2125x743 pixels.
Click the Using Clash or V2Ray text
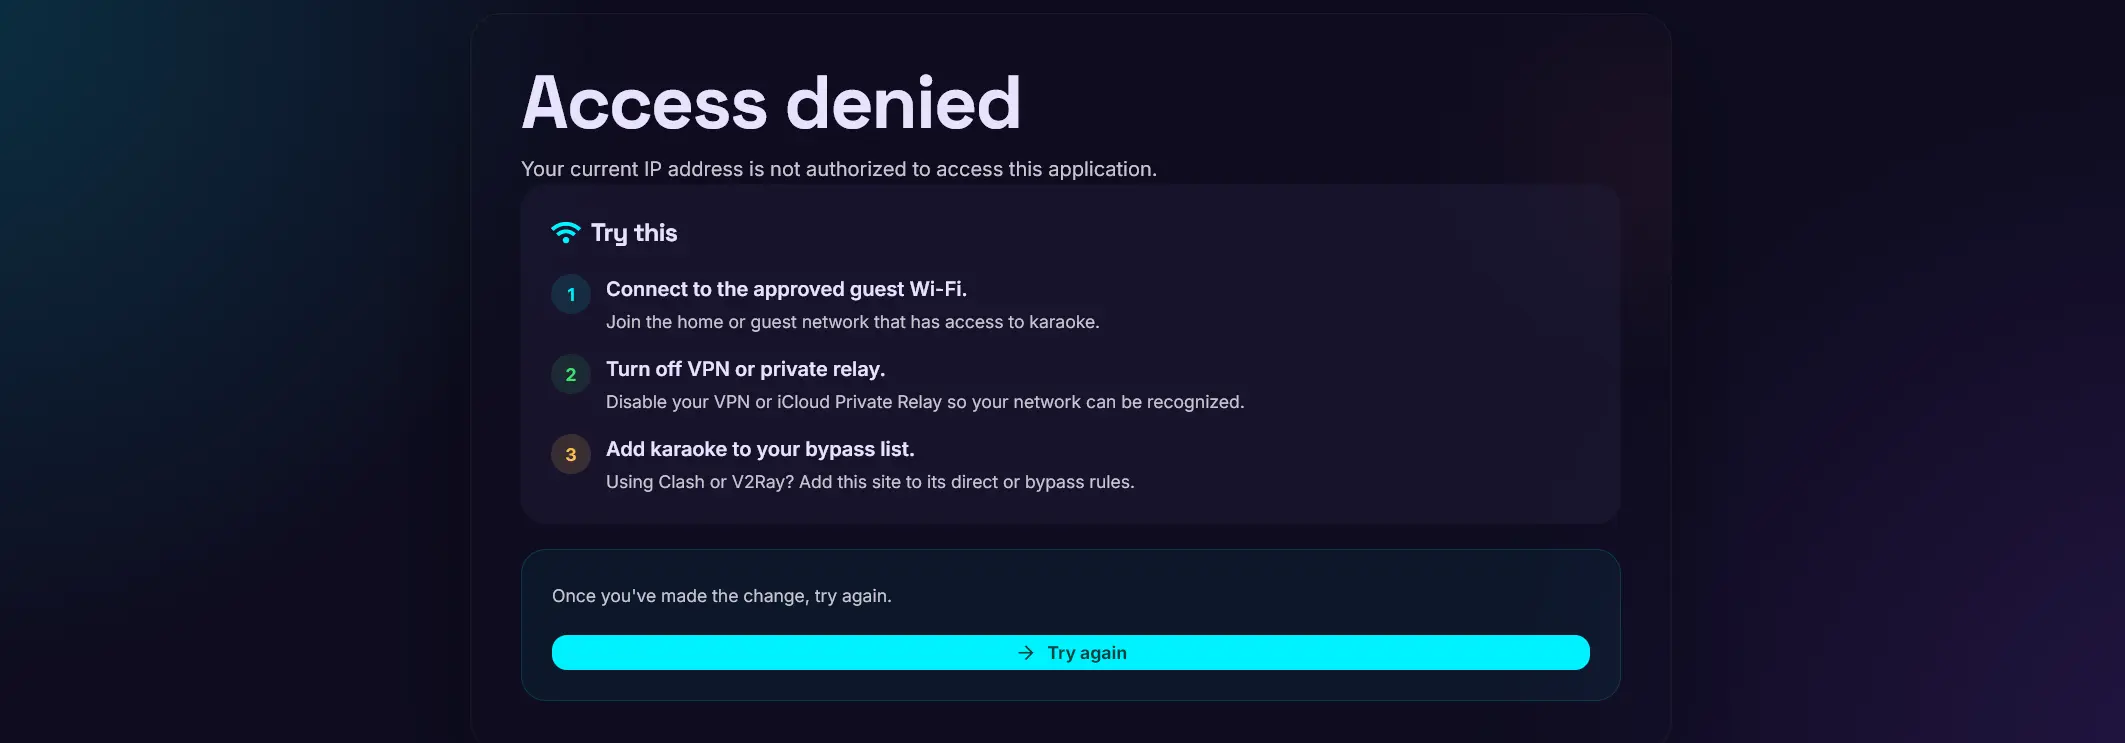tap(870, 482)
